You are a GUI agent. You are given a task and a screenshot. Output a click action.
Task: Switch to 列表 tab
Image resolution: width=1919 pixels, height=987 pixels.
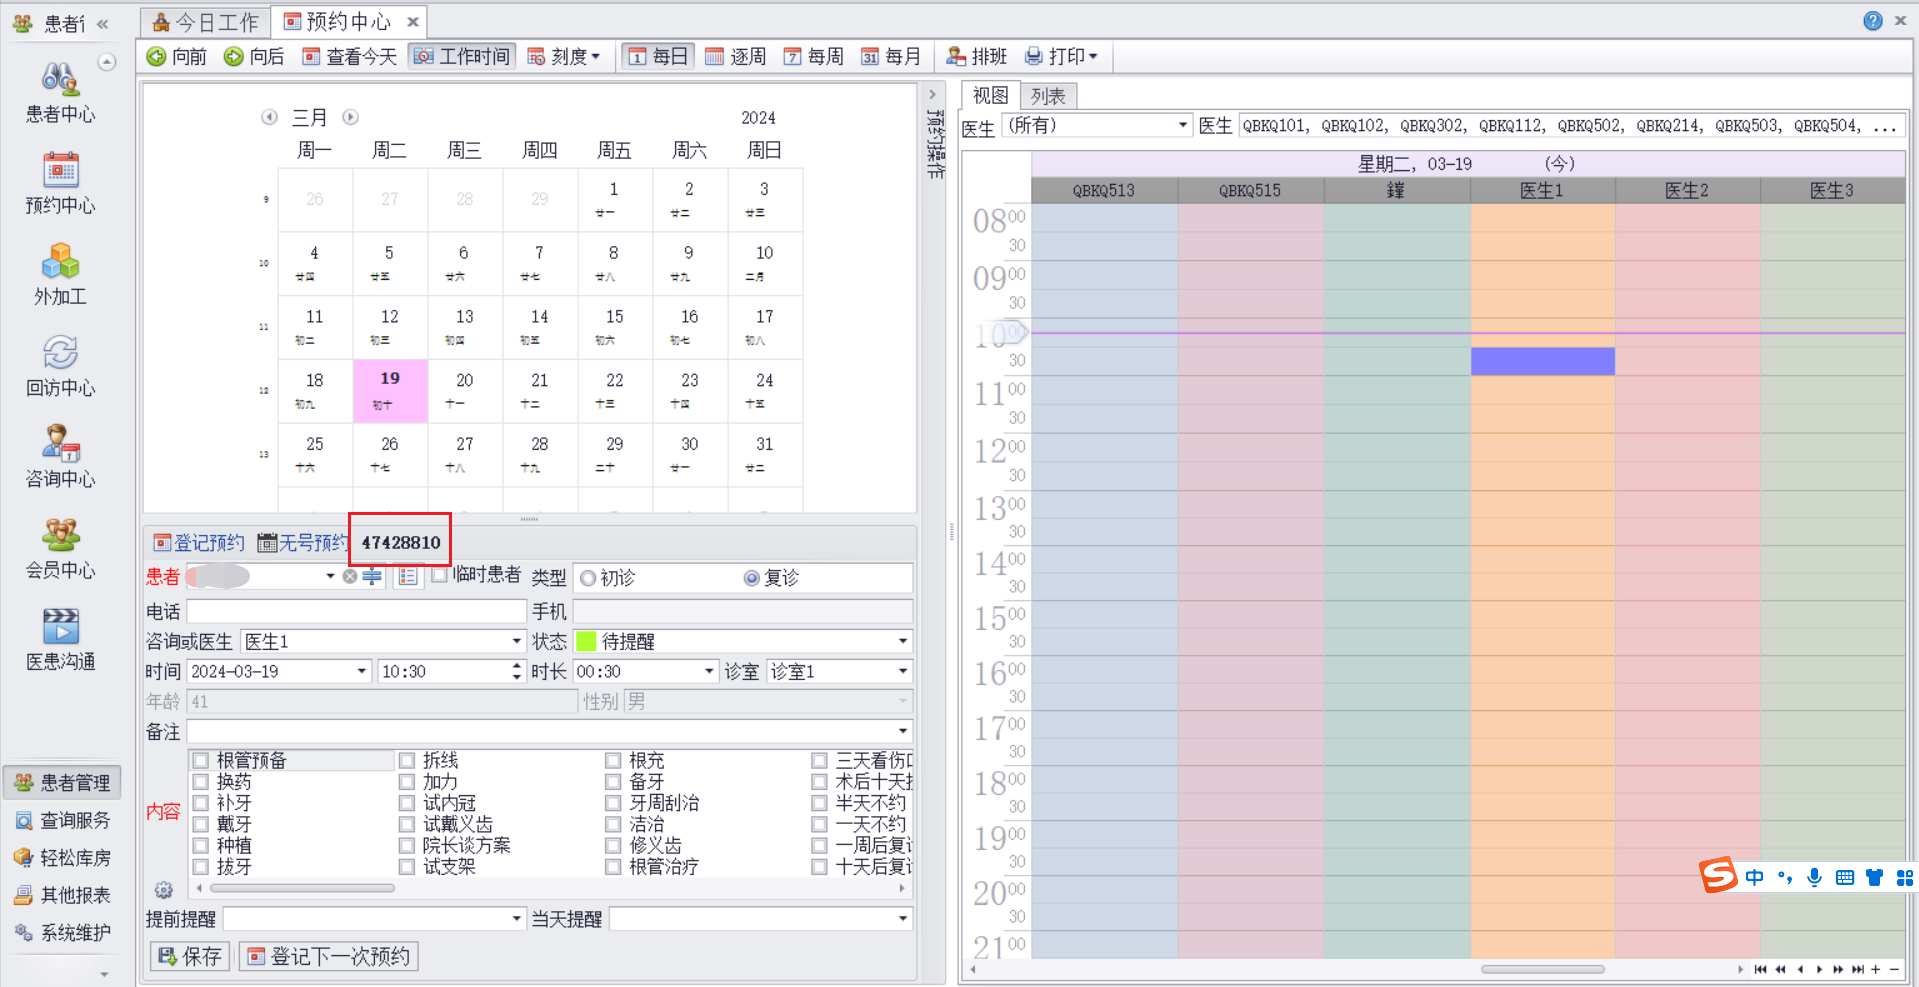[1048, 96]
